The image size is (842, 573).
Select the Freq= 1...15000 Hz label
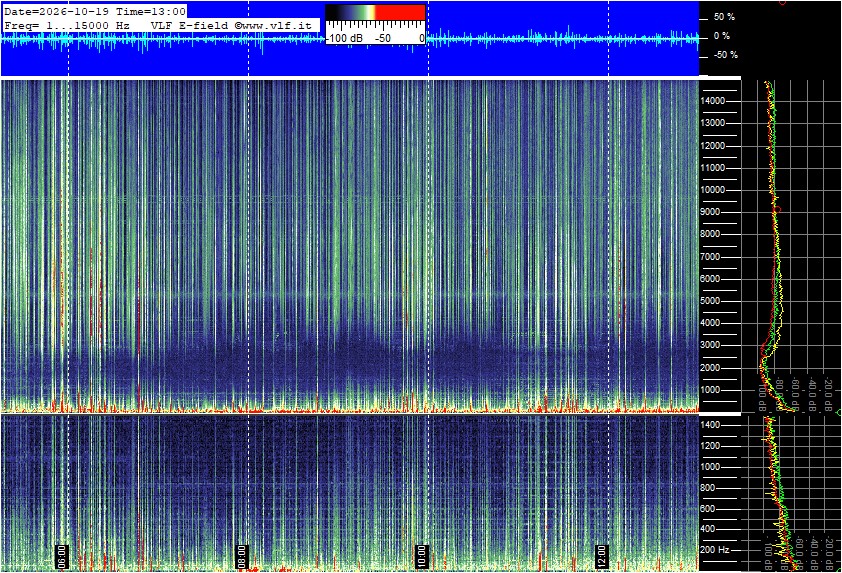(67, 25)
